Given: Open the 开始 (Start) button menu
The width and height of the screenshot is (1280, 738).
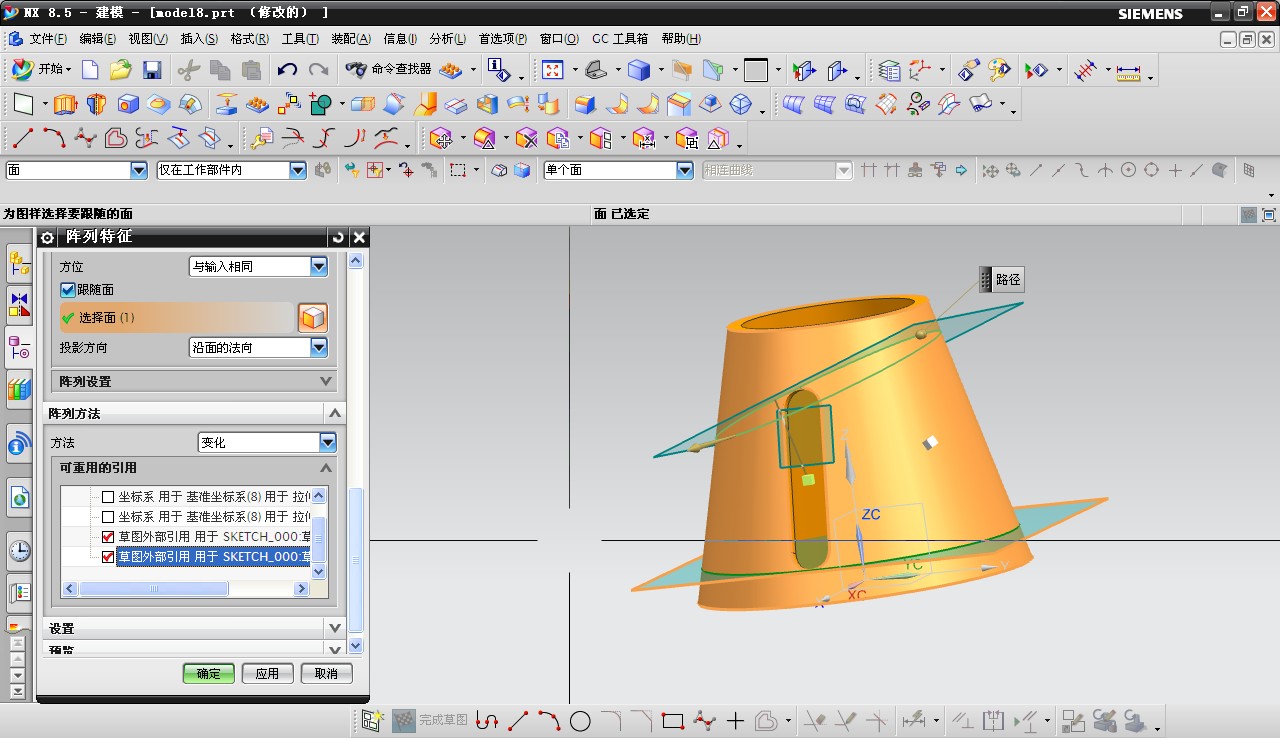Looking at the screenshot, I should tap(41, 70).
